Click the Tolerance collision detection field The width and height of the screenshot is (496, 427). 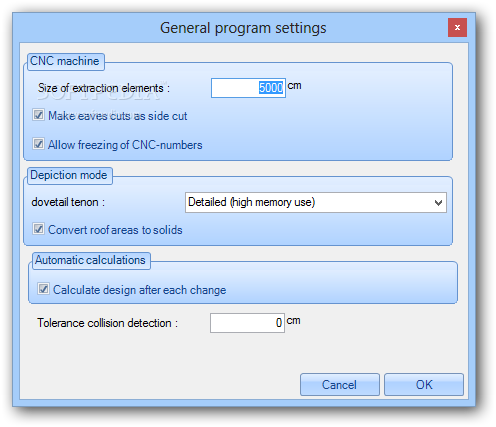(247, 323)
